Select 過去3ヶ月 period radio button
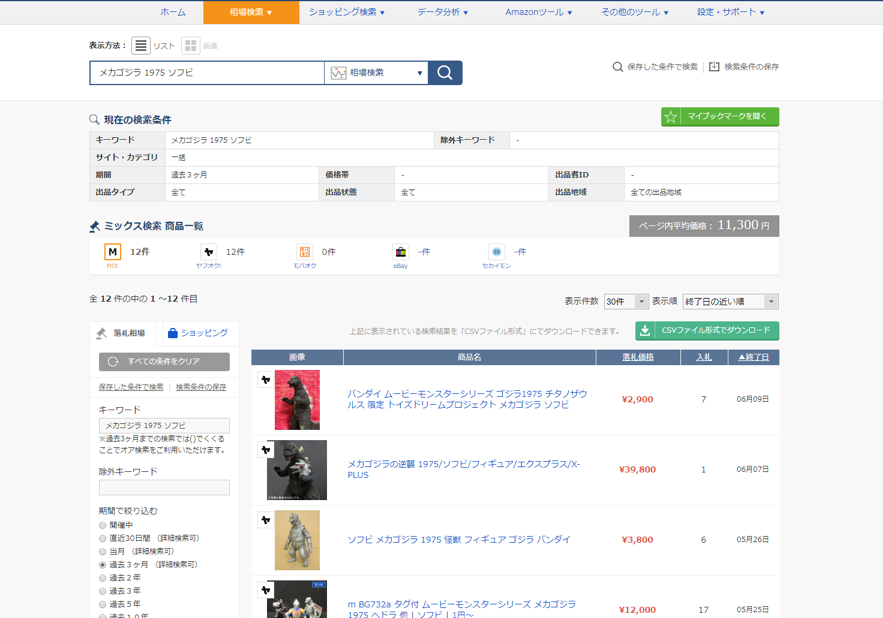The width and height of the screenshot is (883, 618). point(102,564)
